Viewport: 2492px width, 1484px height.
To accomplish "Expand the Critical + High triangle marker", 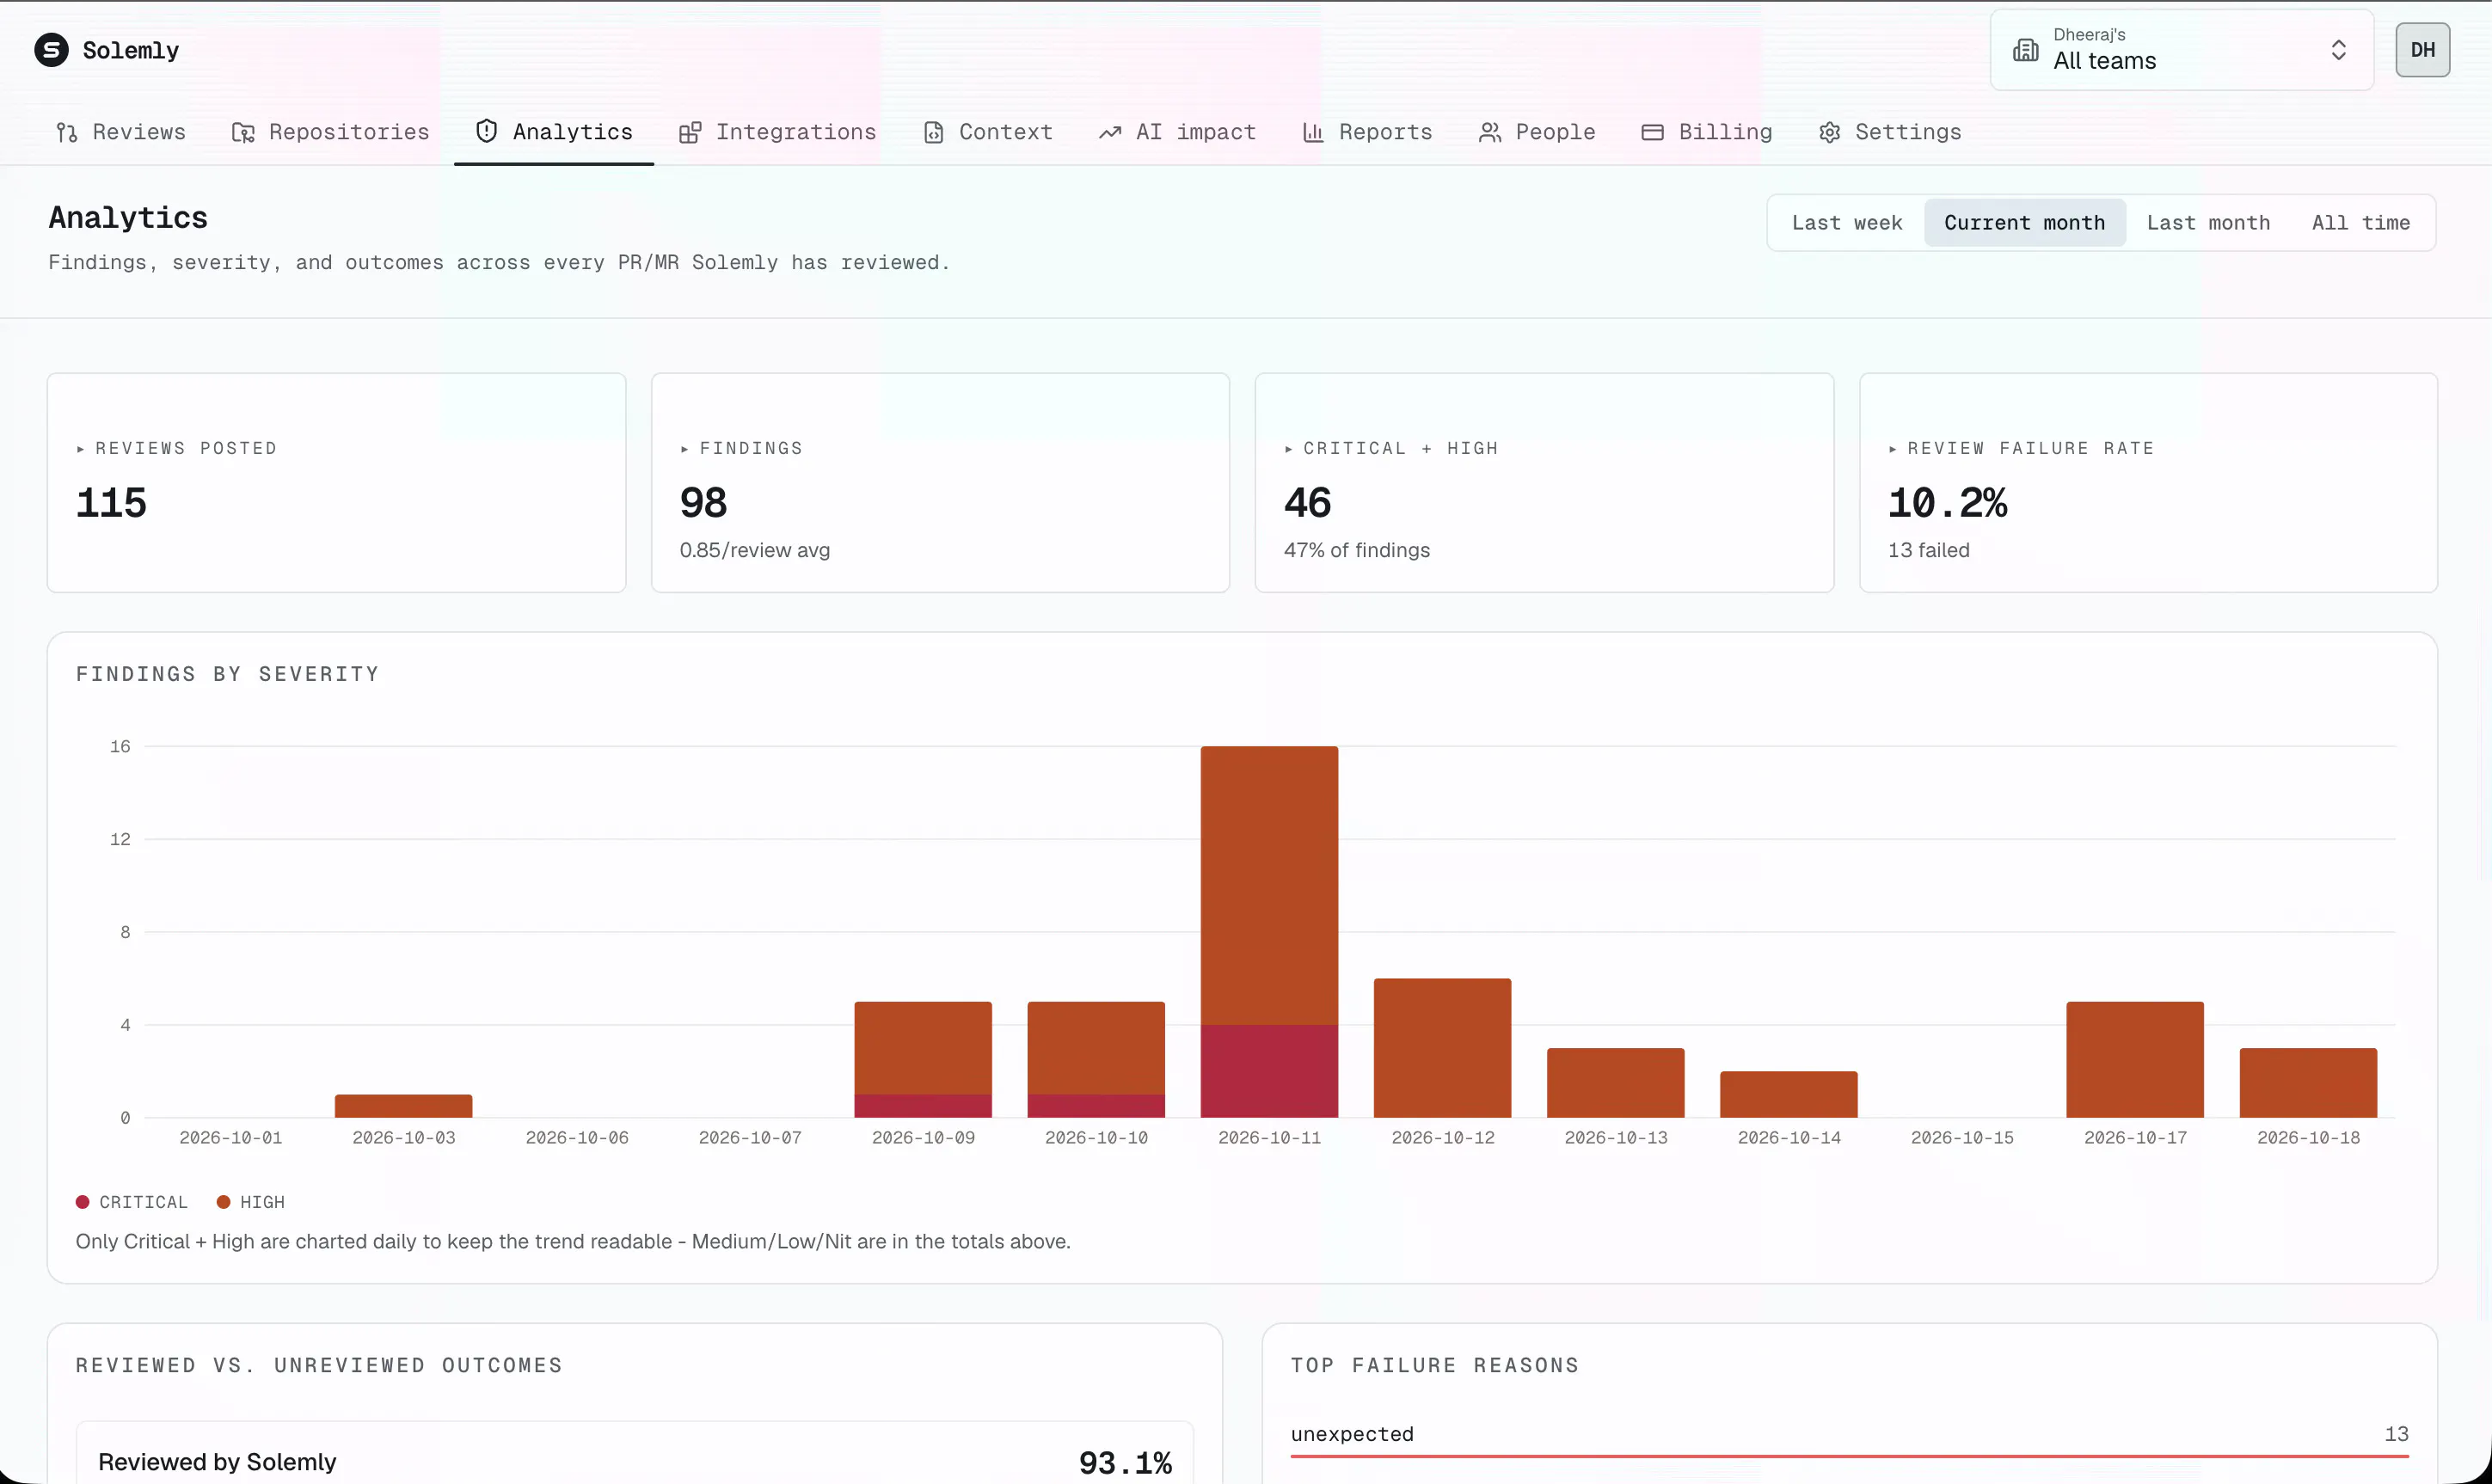I will click(x=1288, y=449).
